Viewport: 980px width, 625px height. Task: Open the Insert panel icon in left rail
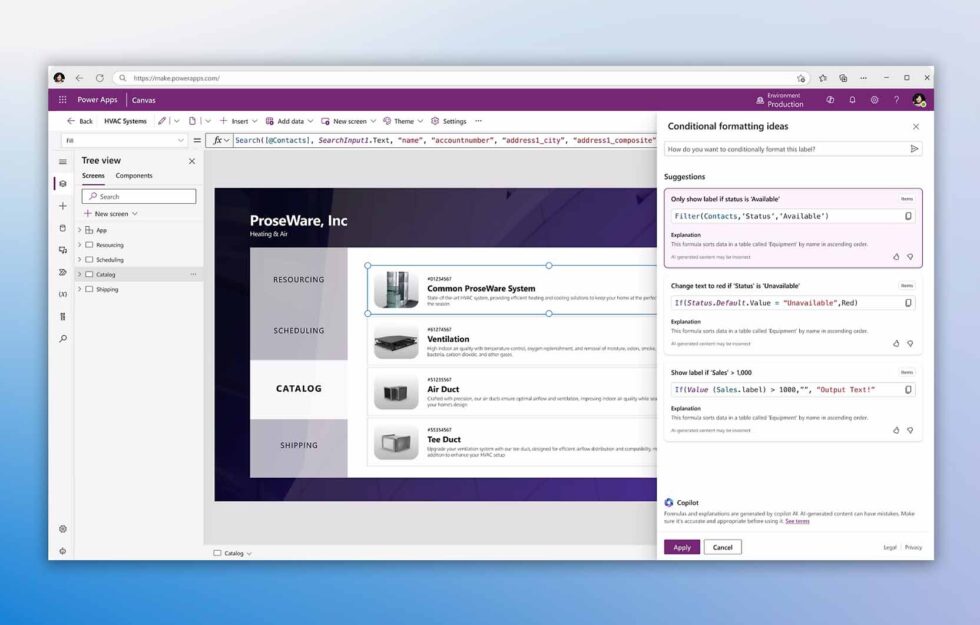62,206
